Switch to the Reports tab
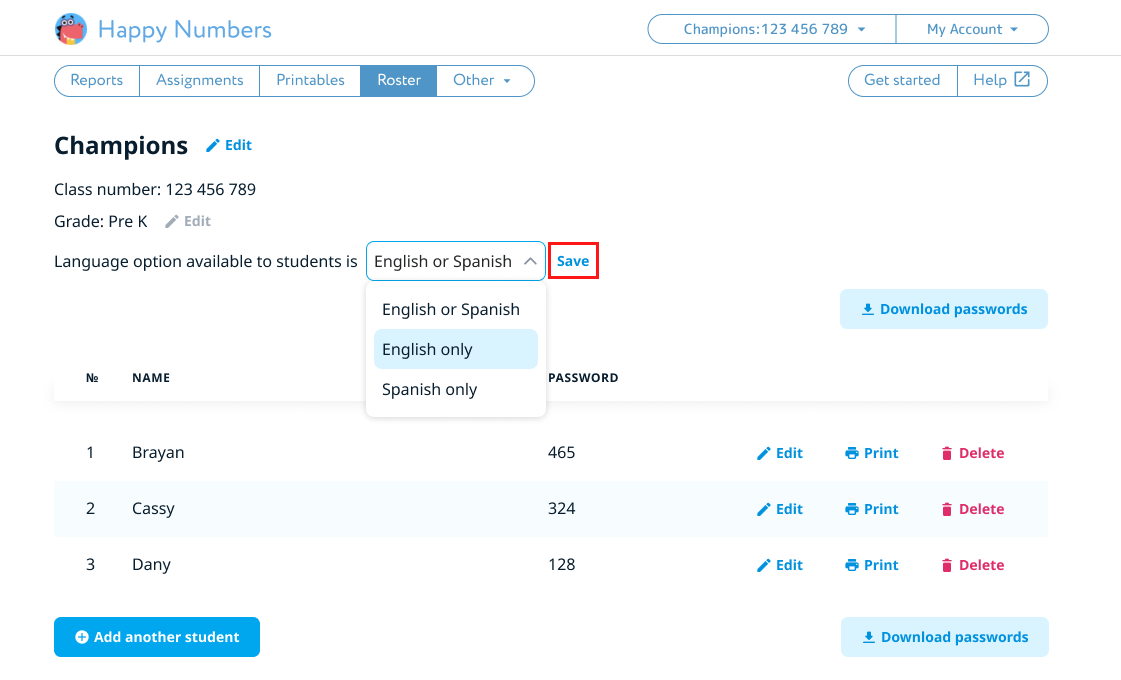This screenshot has height=680, width=1121. [x=97, y=80]
